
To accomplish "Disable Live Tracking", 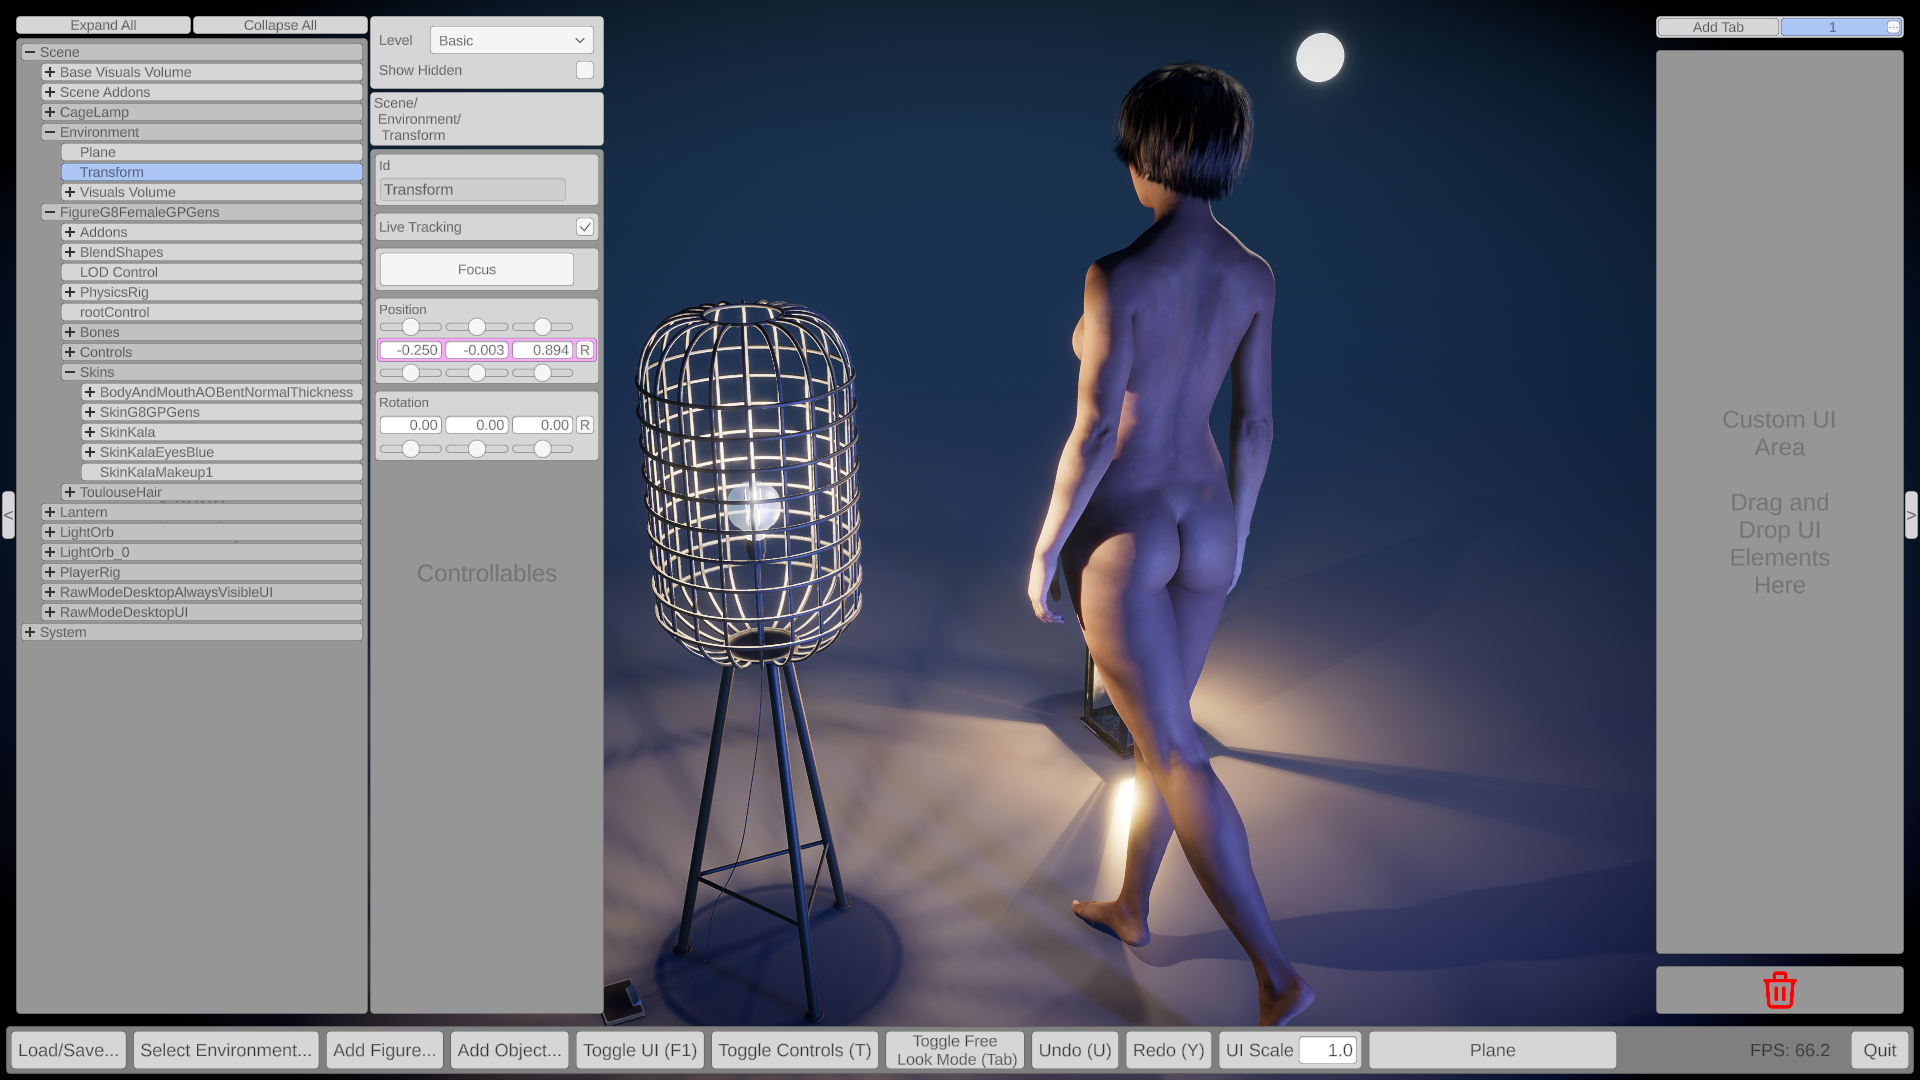I will [x=586, y=227].
